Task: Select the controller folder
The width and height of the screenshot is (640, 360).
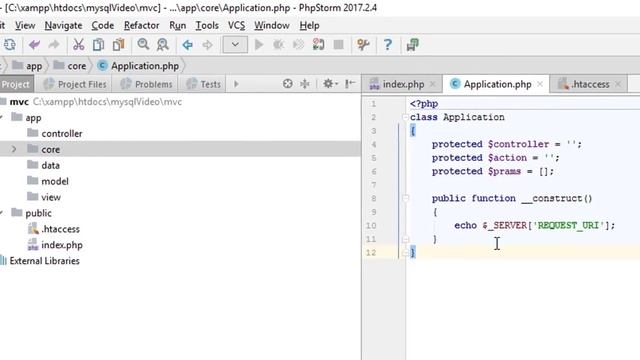Action: point(180,133)
